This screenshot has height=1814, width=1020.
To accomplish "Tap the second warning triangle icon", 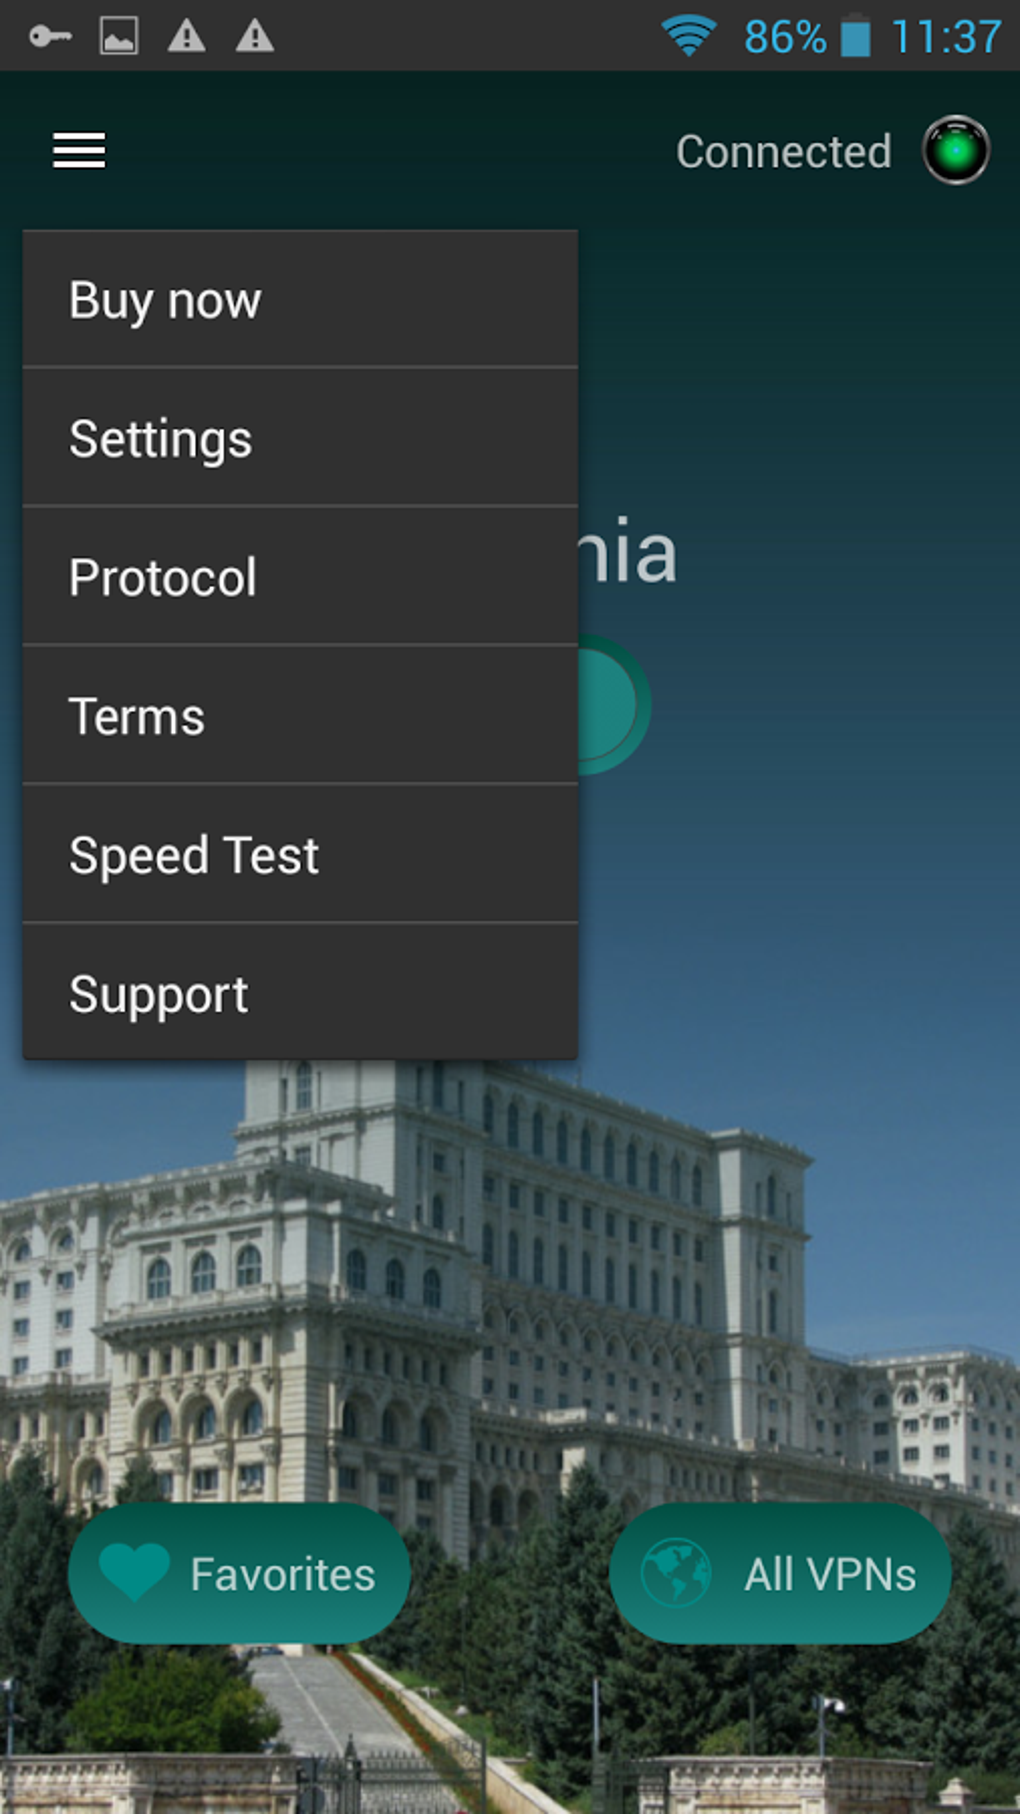I will click(255, 37).
